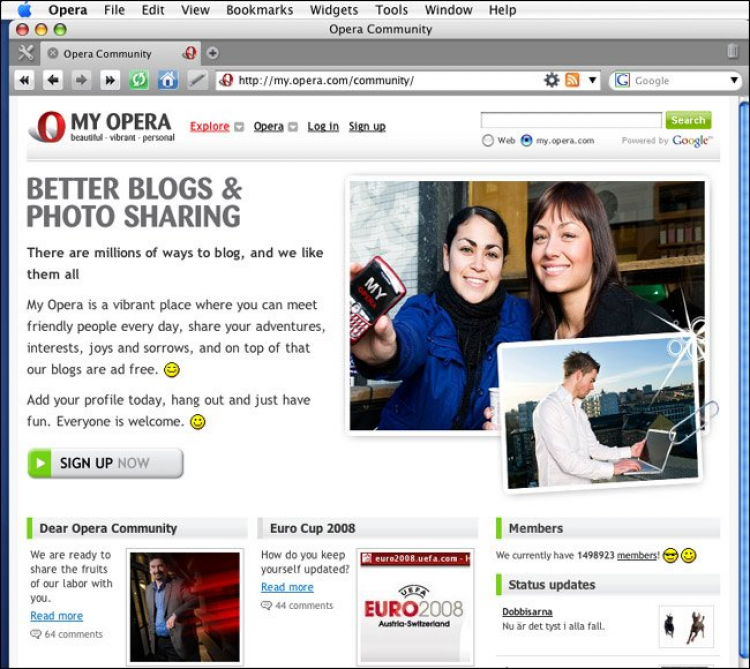This screenshot has height=669, width=750.
Task: Click the Log in link
Action: [323, 126]
